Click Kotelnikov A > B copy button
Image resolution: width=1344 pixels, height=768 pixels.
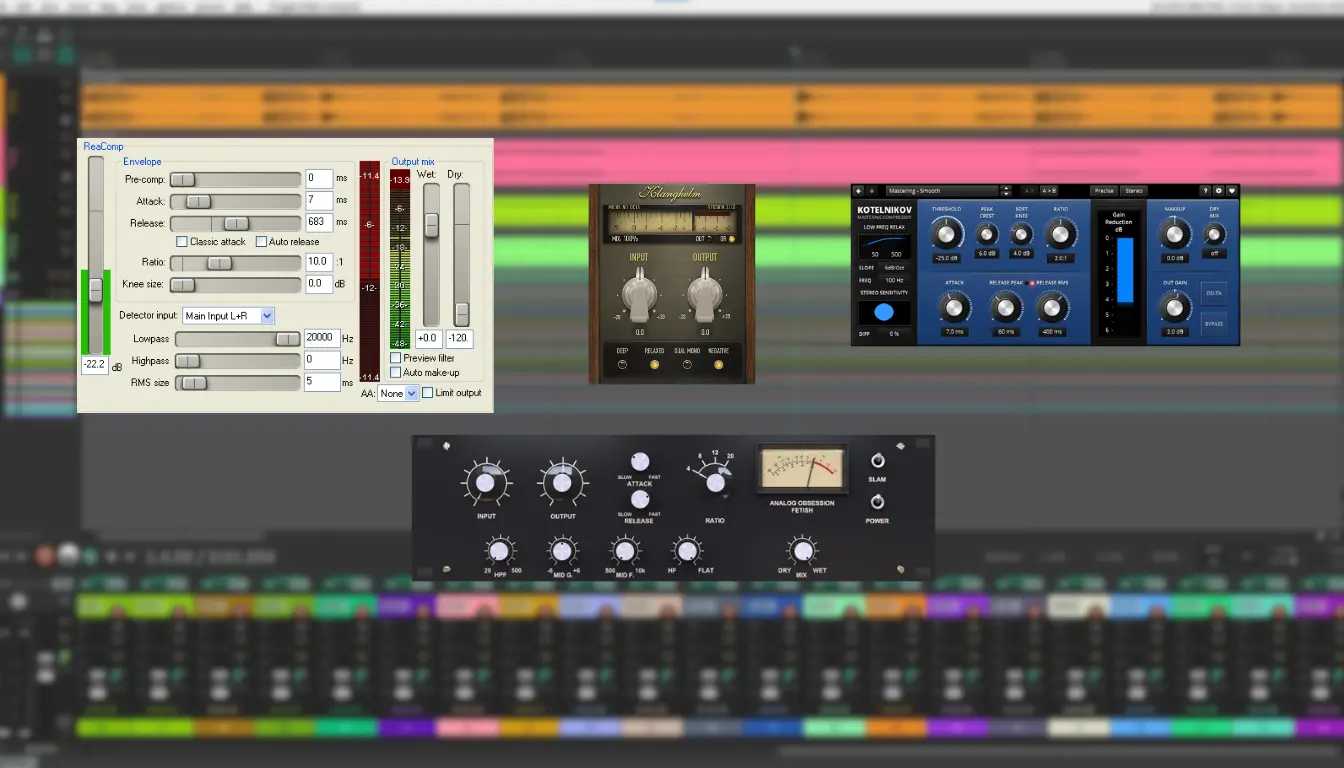coord(1049,191)
